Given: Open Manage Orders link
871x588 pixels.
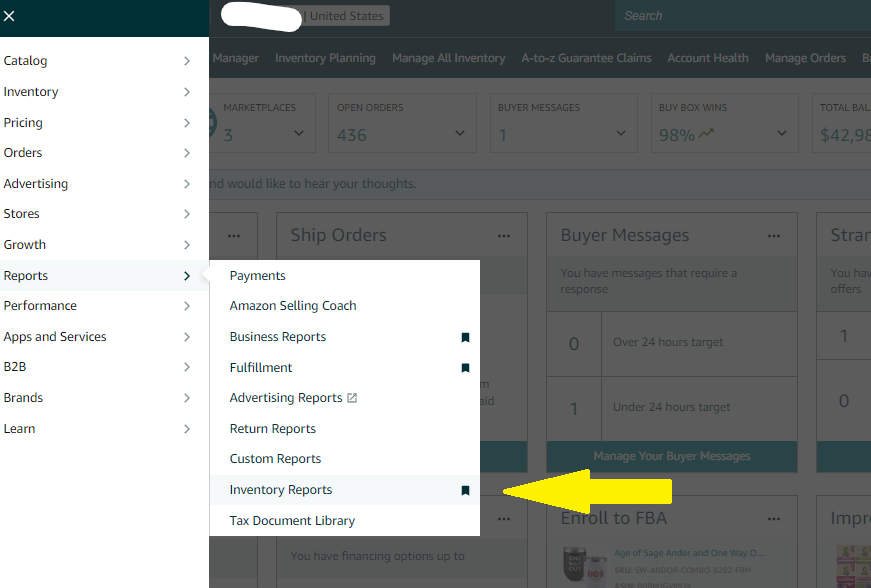Looking at the screenshot, I should click(805, 58).
